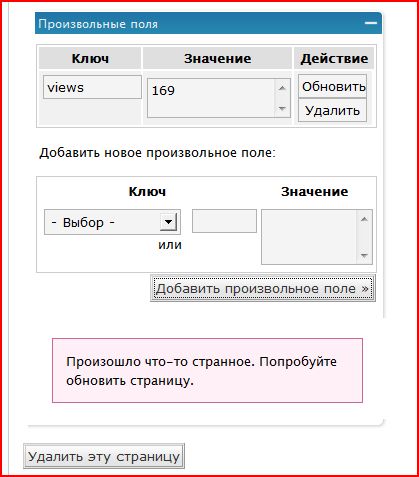Click the down arrow in the new value textarea scrollbar

tap(364, 256)
